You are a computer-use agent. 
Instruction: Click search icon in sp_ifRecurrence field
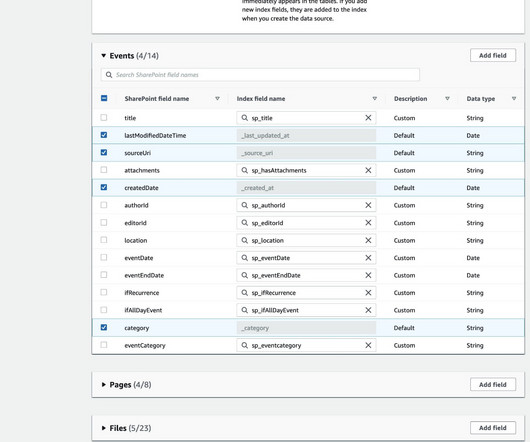pos(244,293)
